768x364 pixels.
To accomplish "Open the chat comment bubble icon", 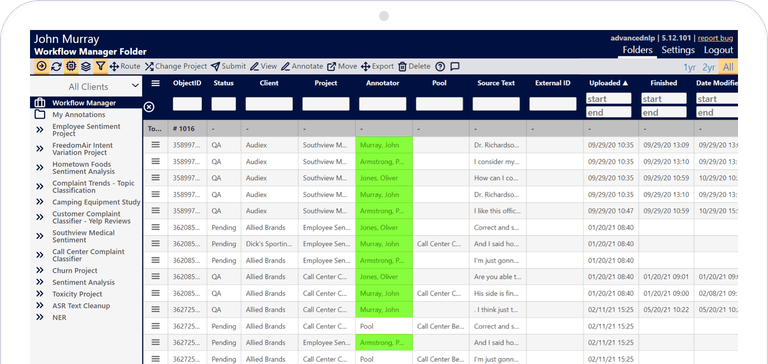I will coord(455,67).
